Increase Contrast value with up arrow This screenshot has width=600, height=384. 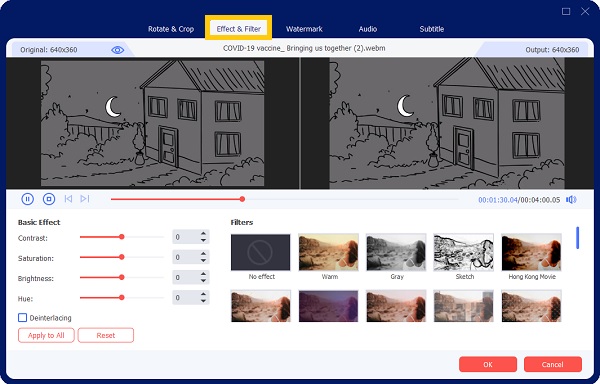tap(204, 233)
